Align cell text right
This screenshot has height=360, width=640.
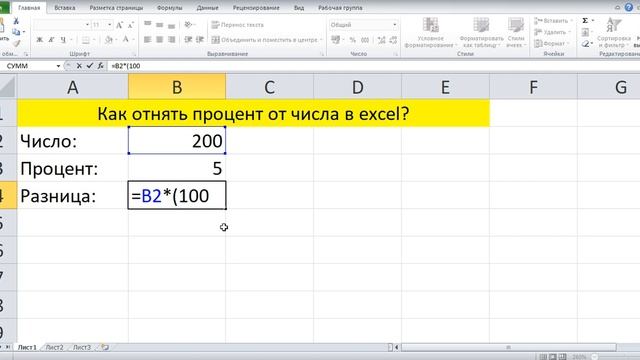coord(171,40)
